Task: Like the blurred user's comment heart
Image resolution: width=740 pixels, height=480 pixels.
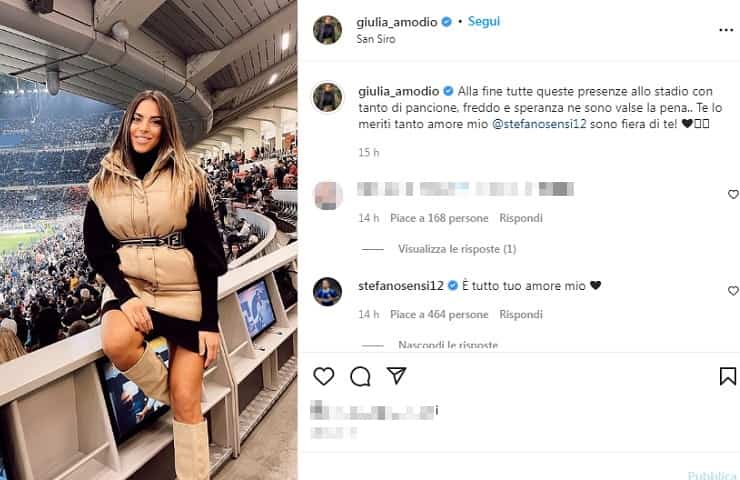Action: (x=733, y=194)
